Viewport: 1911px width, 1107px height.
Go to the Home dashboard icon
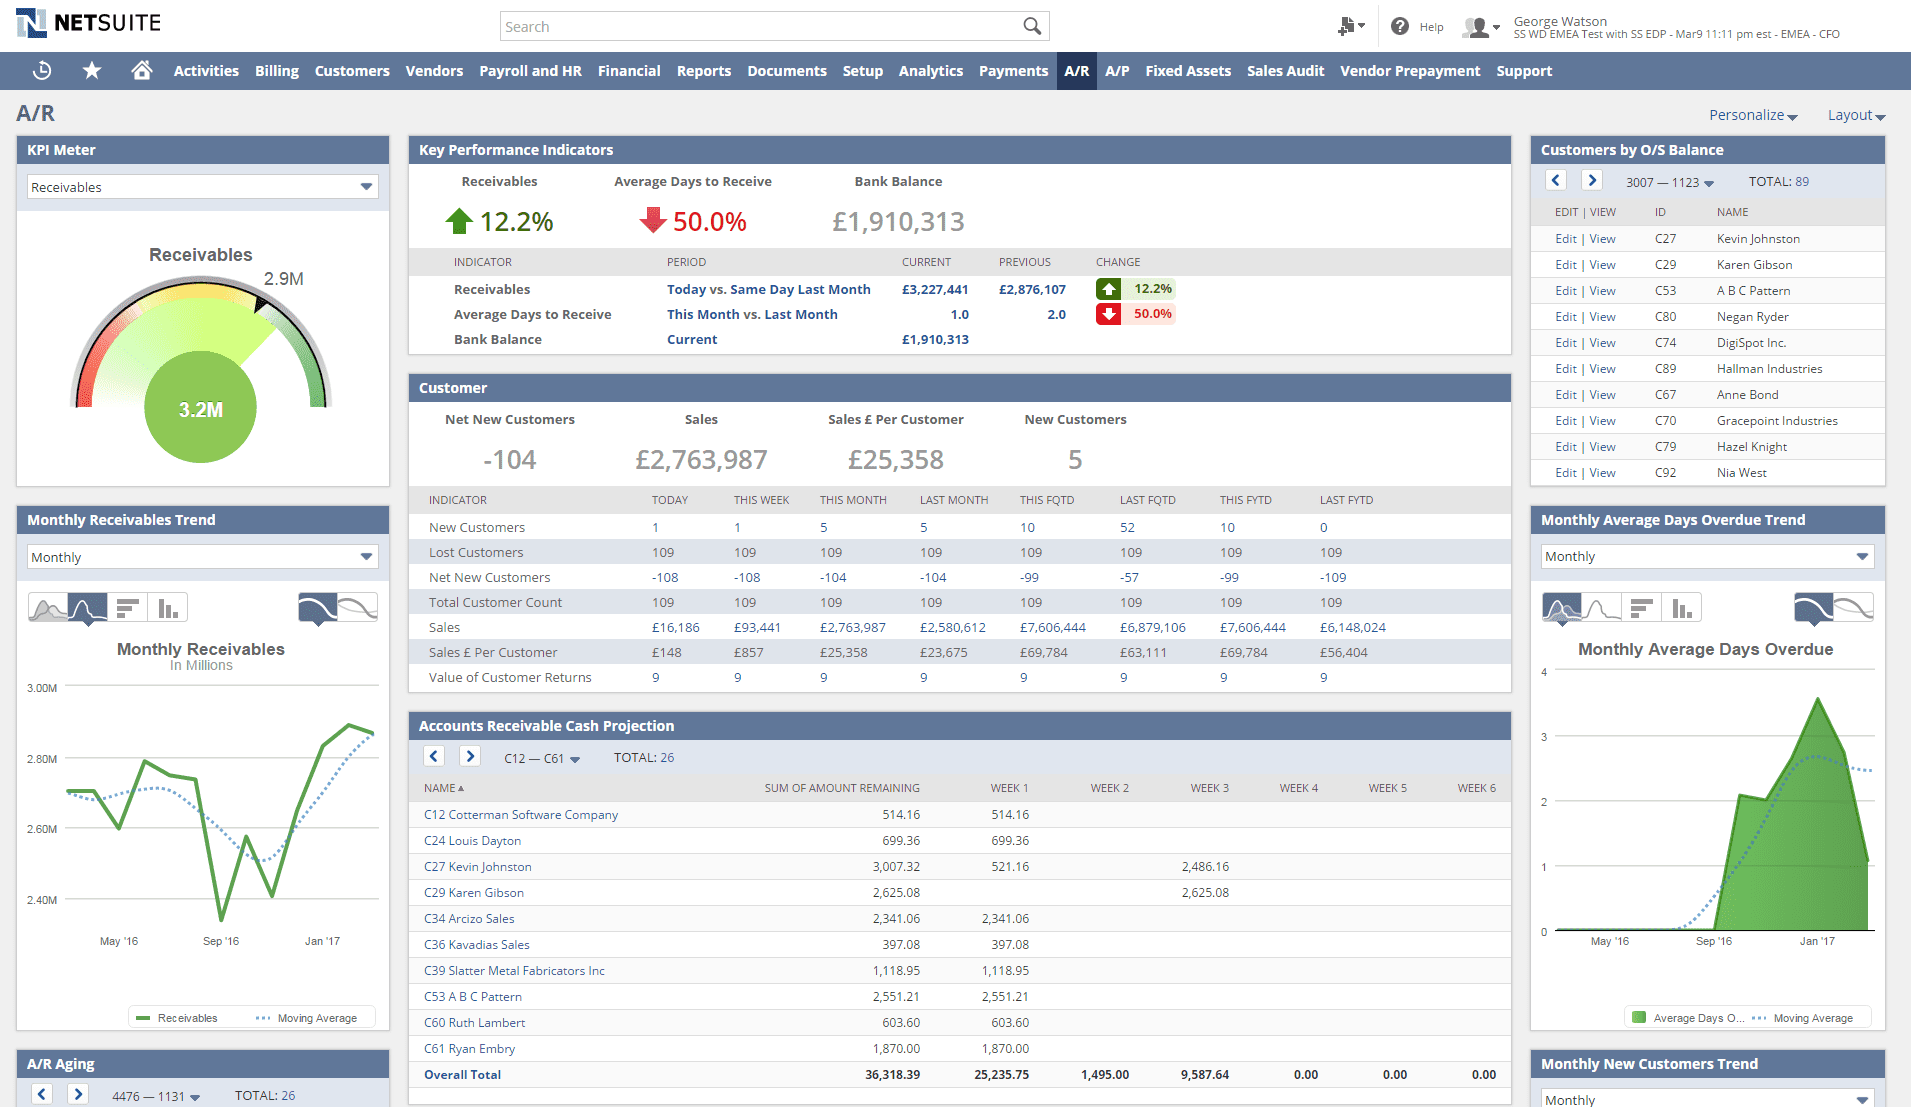click(x=142, y=70)
